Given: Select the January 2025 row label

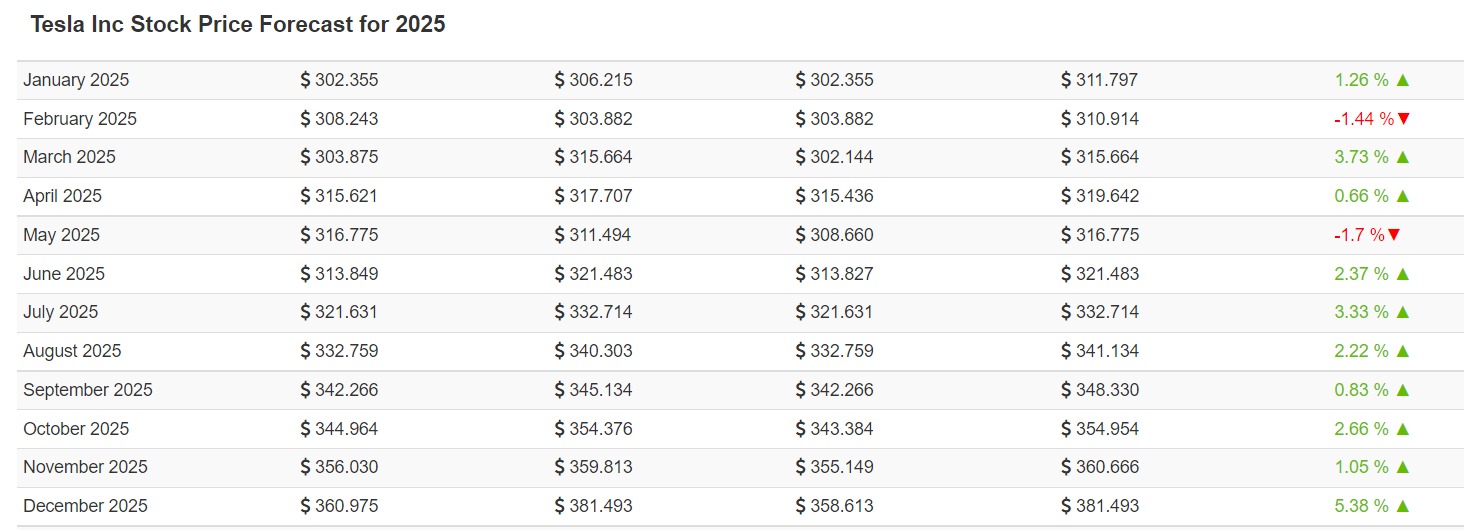Looking at the screenshot, I should [76, 80].
